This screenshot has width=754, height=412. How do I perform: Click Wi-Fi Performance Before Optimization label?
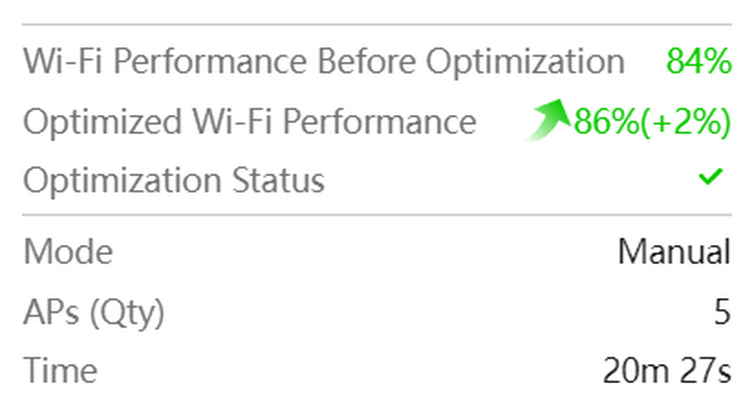(x=324, y=62)
